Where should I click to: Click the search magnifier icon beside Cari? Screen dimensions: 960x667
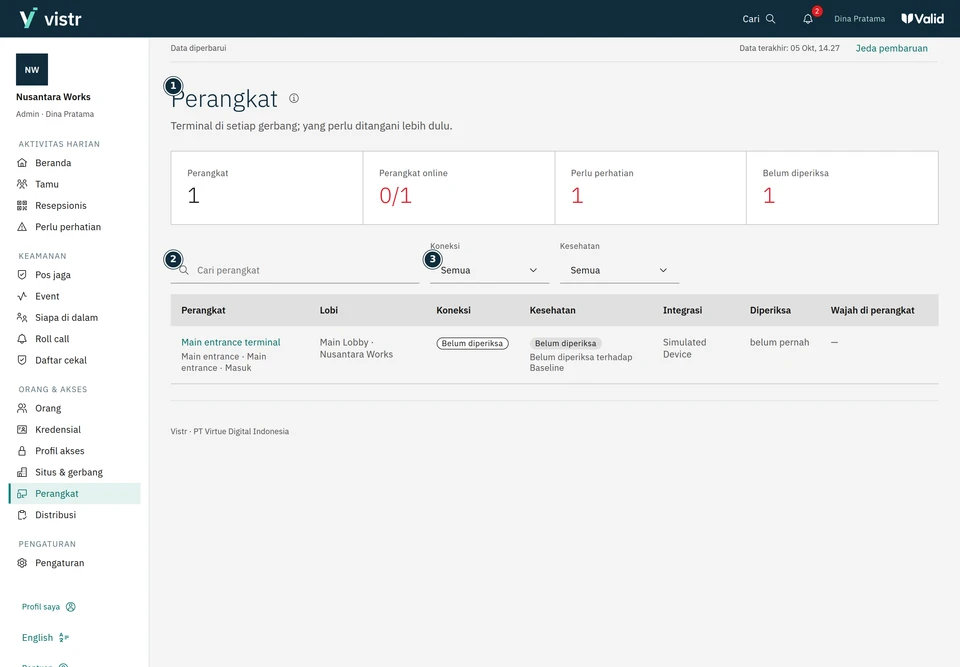point(771,19)
